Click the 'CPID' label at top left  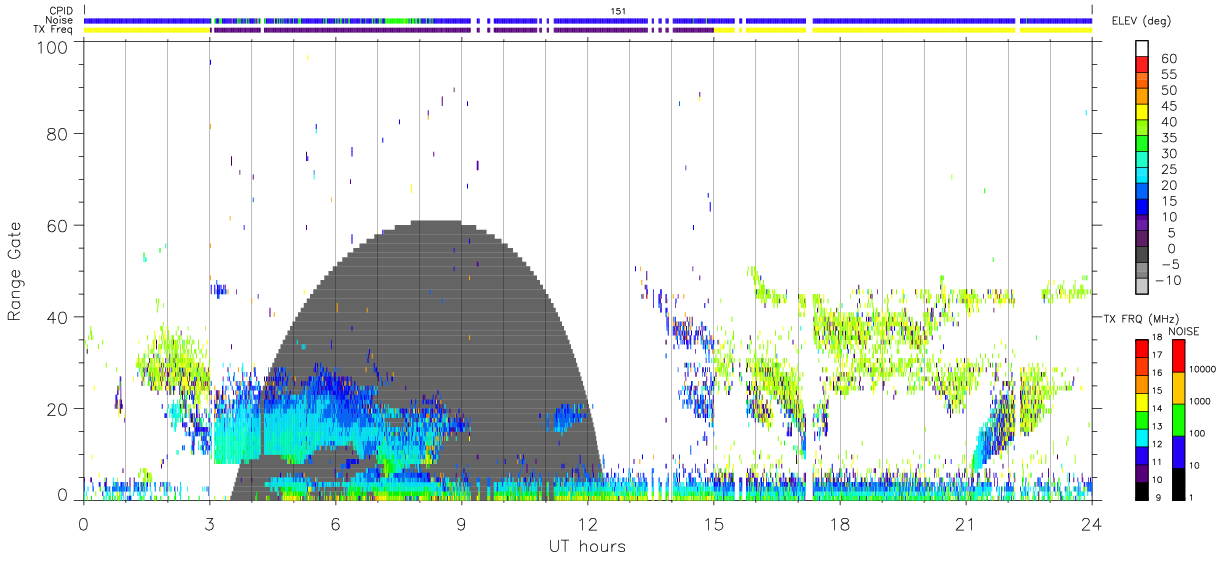pos(60,11)
